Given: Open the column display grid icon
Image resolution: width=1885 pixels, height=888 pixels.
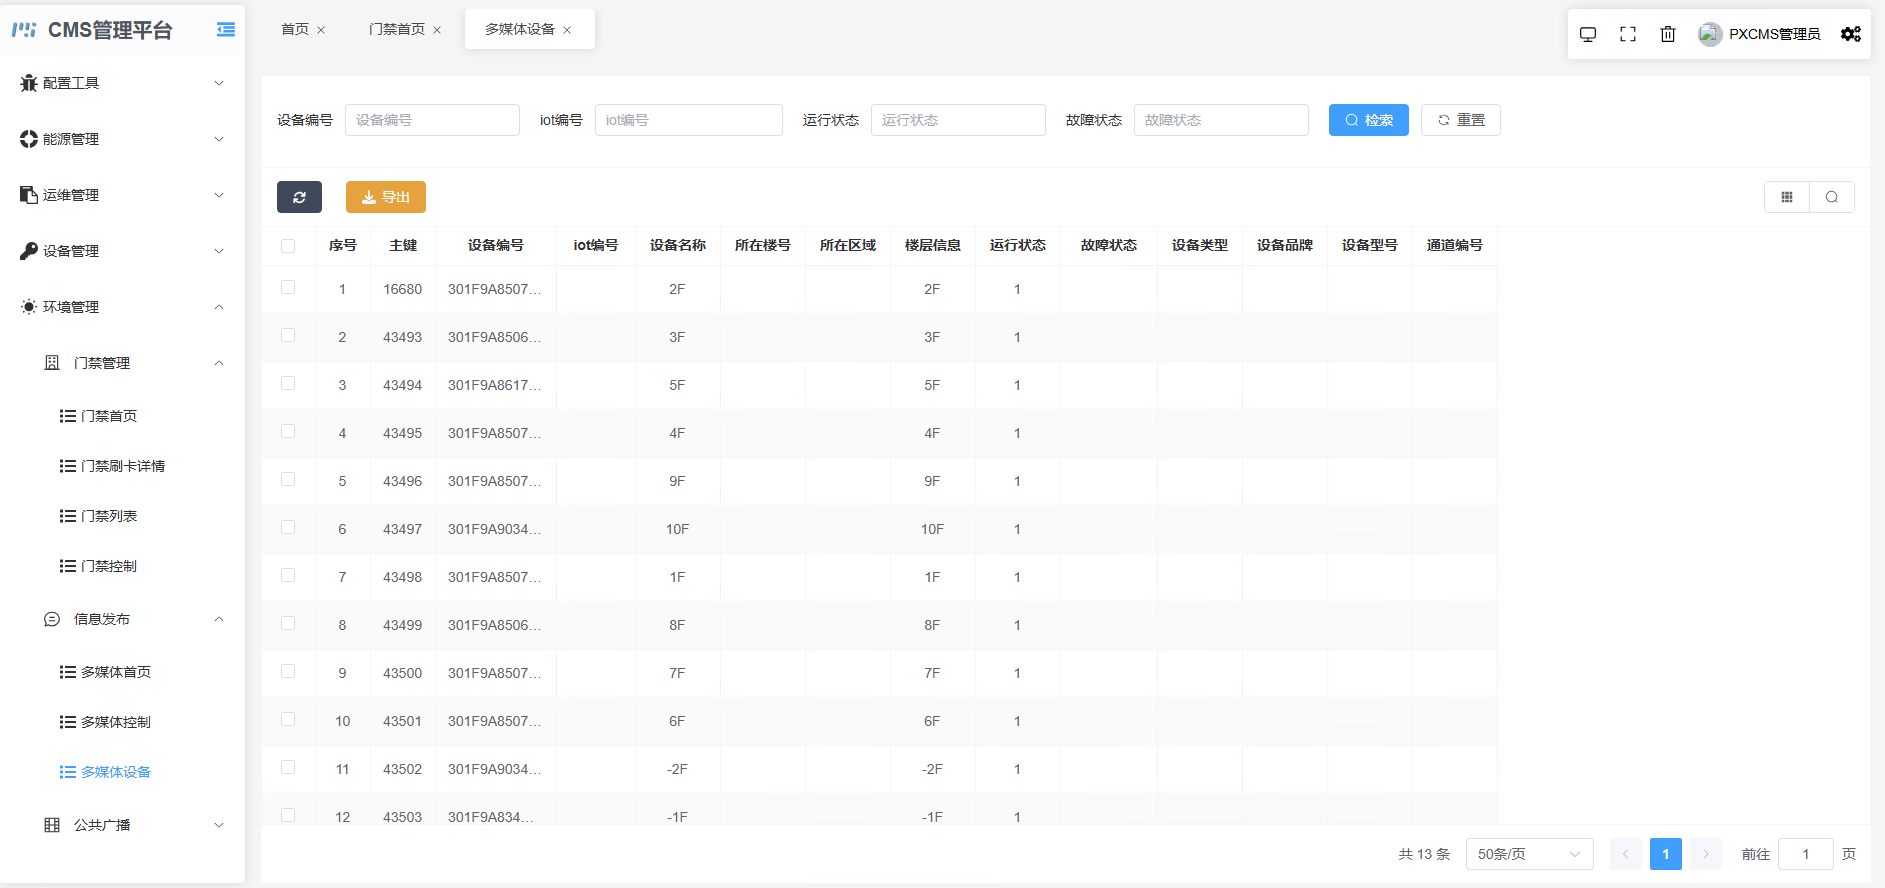Looking at the screenshot, I should click(x=1787, y=197).
